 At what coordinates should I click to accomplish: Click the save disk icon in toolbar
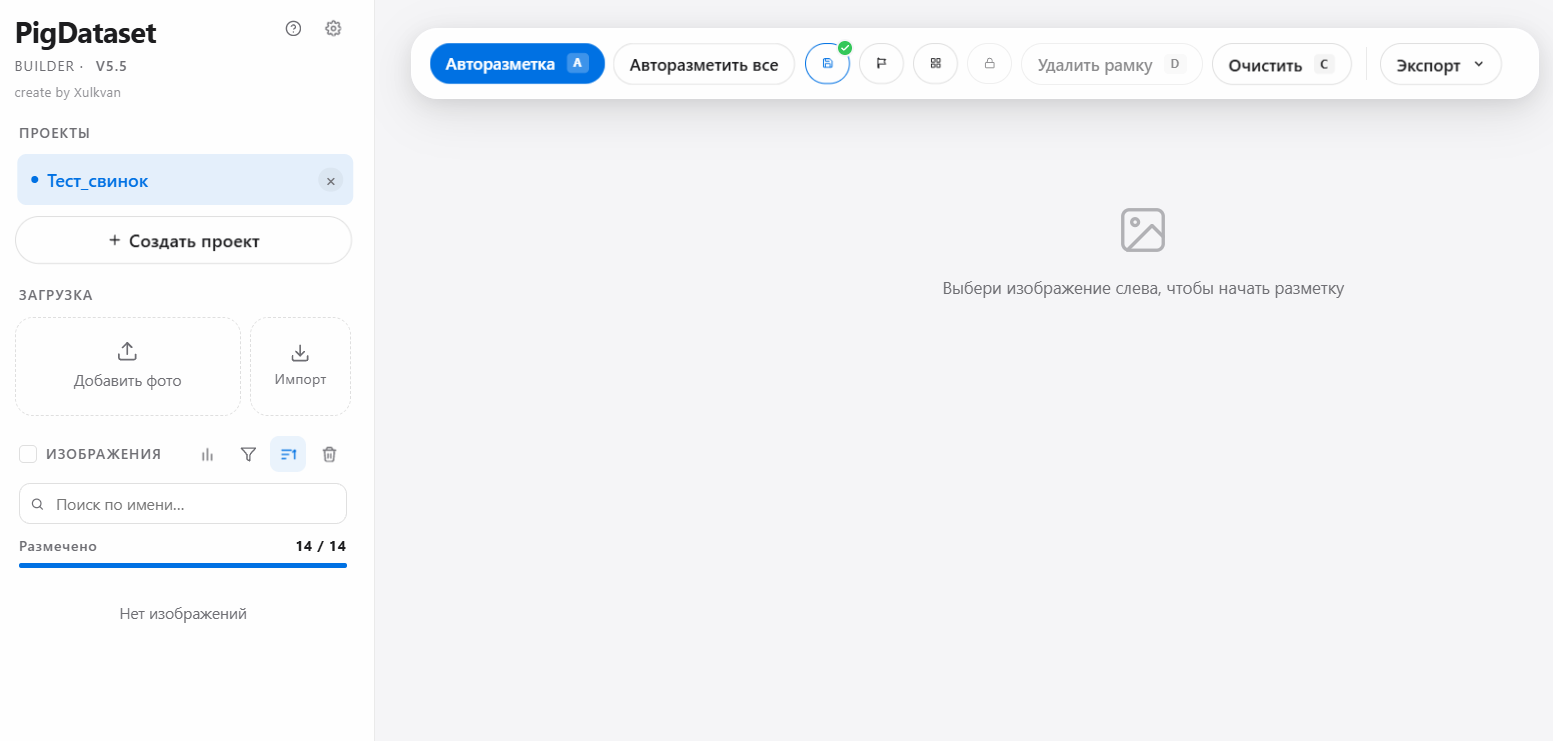(x=827, y=63)
